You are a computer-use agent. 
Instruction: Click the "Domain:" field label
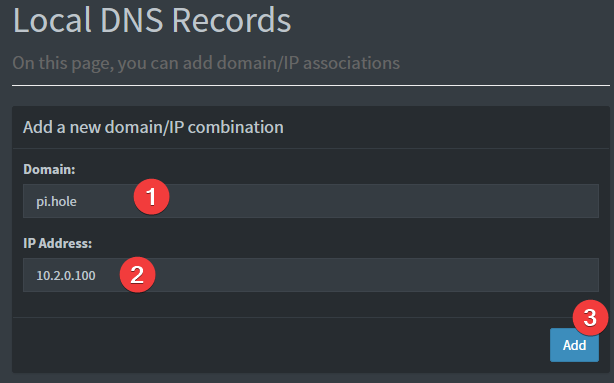[49, 169]
